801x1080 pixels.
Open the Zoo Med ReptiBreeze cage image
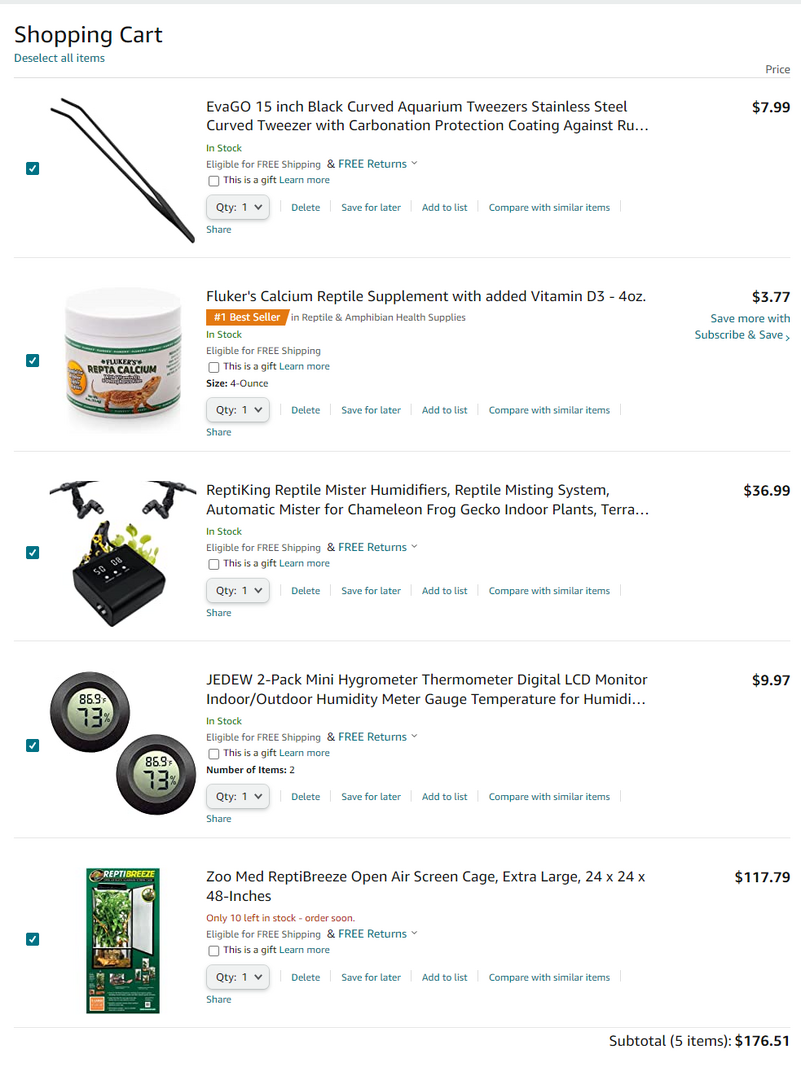[123, 941]
